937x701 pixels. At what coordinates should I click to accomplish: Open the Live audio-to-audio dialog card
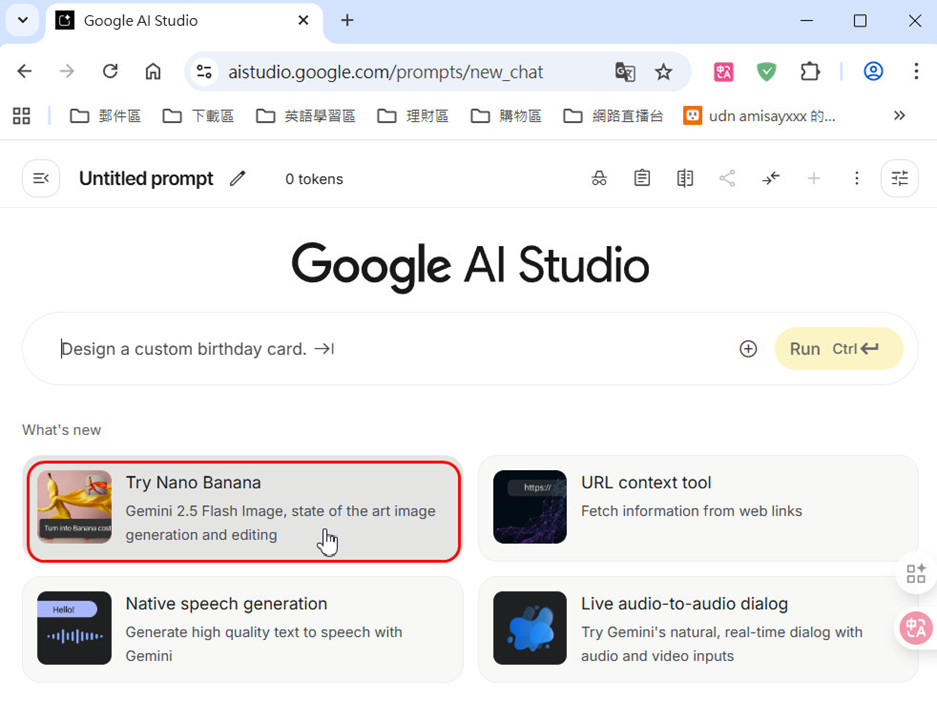(x=698, y=629)
